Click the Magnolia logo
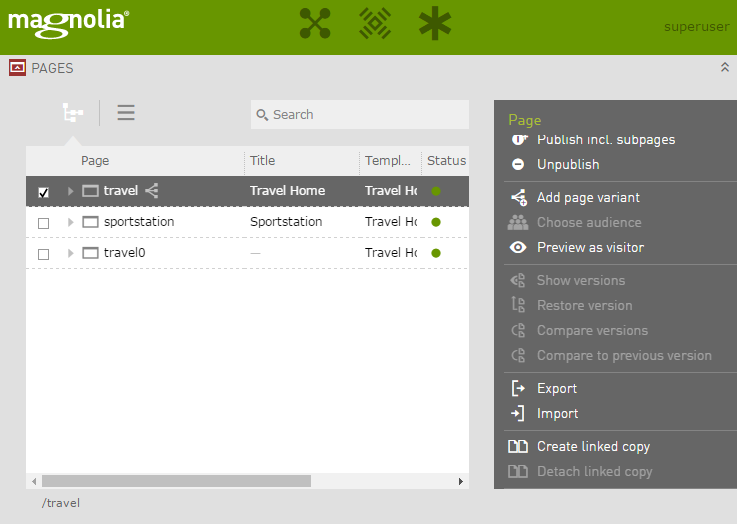The height and width of the screenshot is (524, 737). coord(69,23)
